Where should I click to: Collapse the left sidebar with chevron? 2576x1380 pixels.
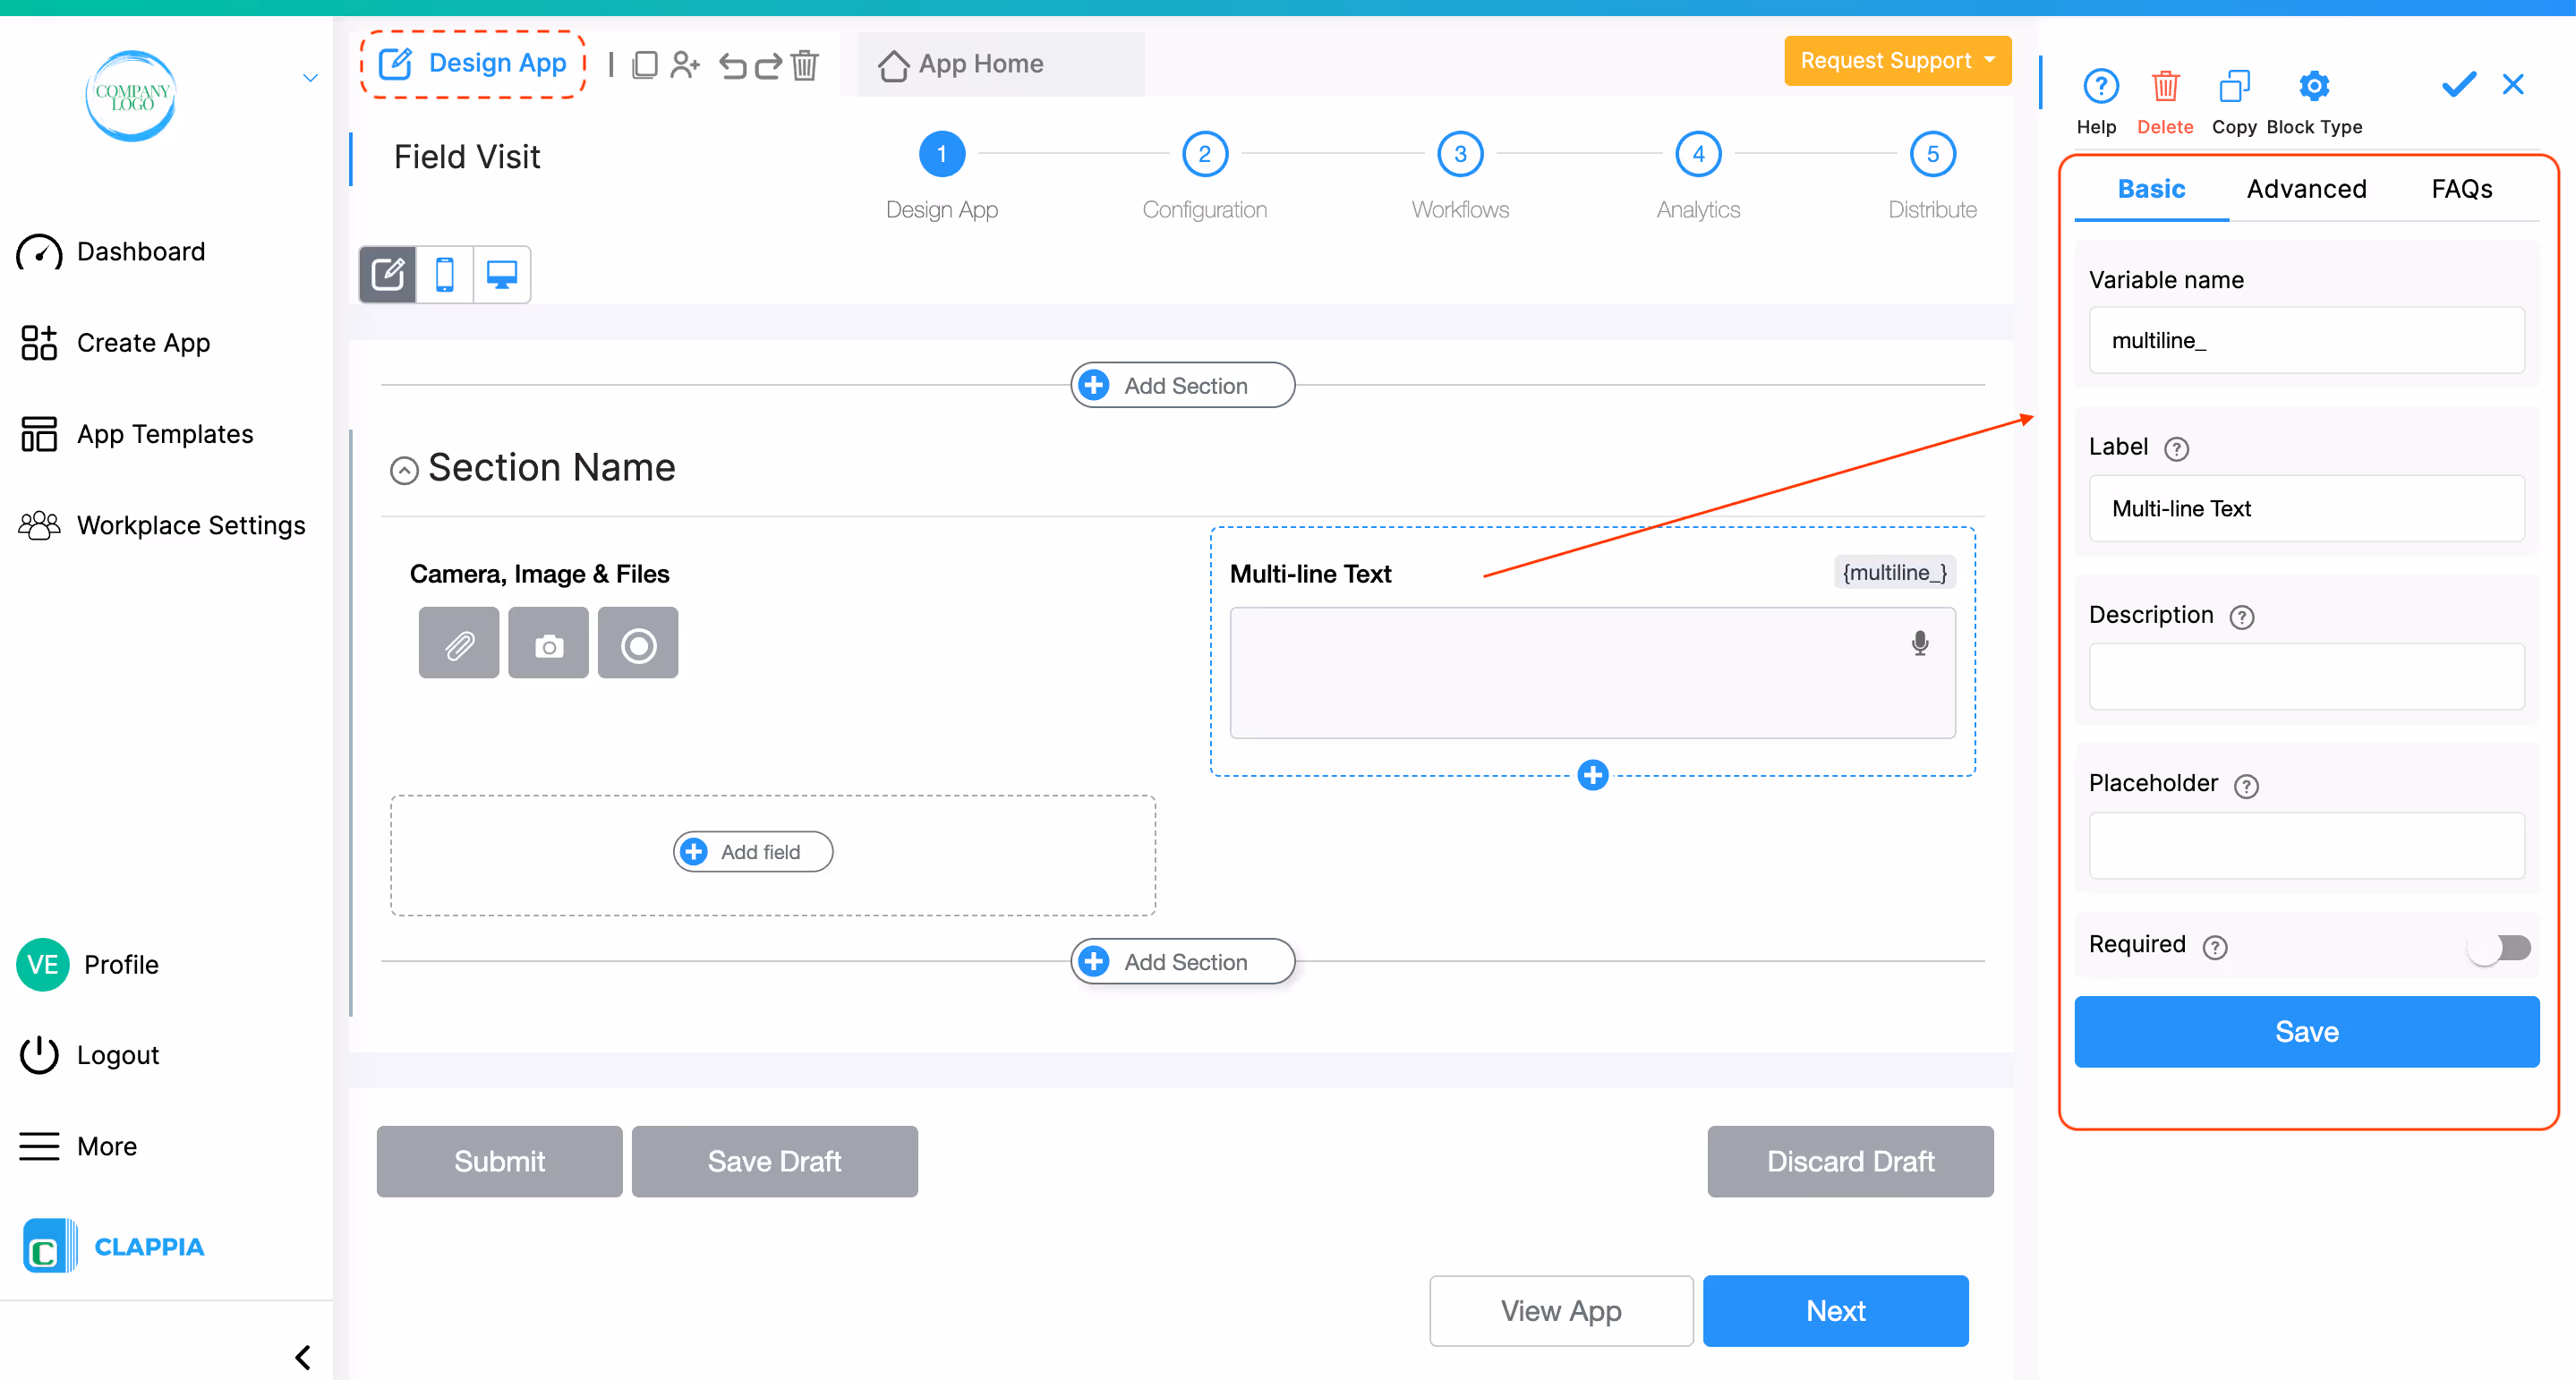pos(303,1357)
